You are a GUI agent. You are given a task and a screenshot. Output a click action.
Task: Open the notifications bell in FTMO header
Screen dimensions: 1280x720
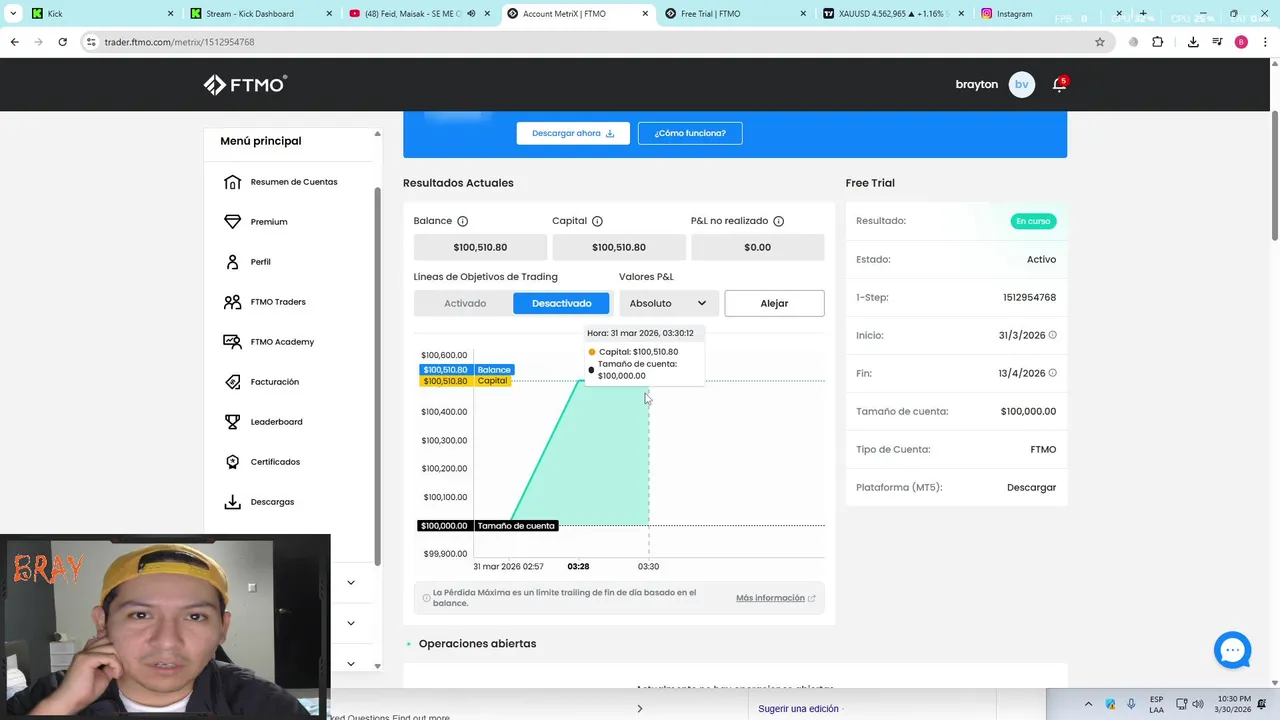pyautogui.click(x=1059, y=84)
